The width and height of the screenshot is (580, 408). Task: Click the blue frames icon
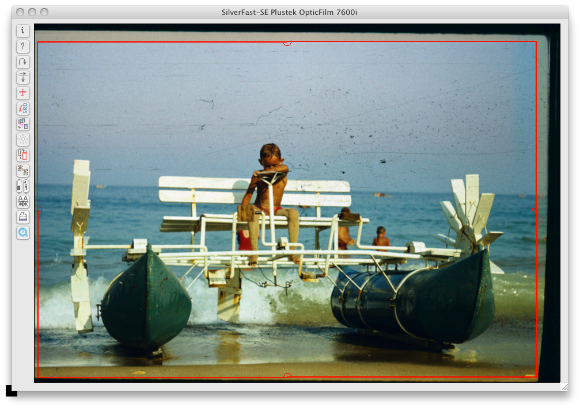pyautogui.click(x=23, y=124)
